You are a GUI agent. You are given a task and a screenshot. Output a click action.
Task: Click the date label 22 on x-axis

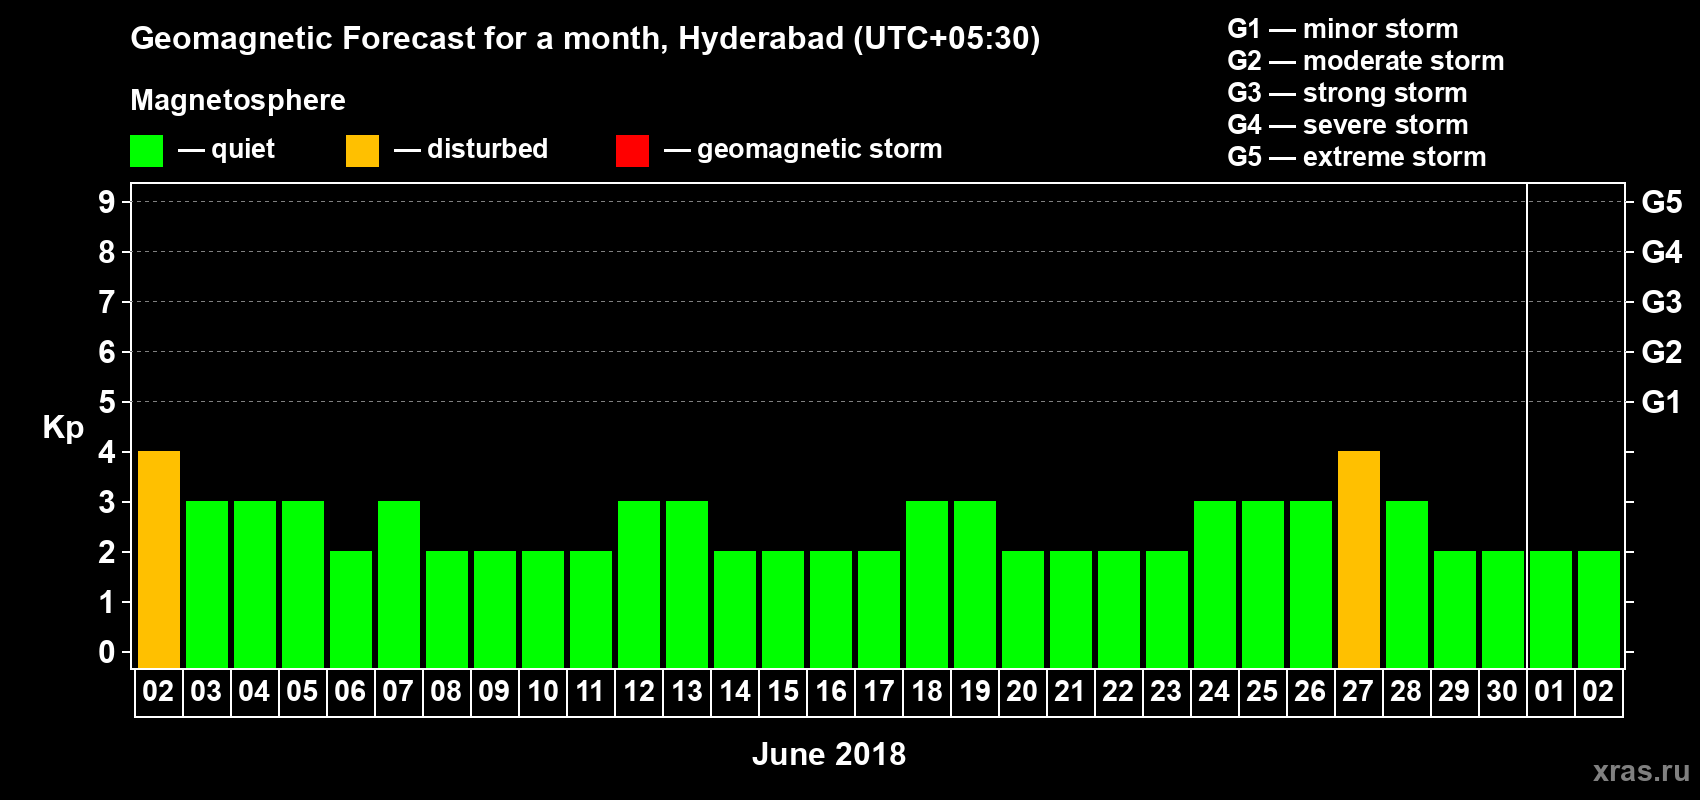[x=1118, y=692]
